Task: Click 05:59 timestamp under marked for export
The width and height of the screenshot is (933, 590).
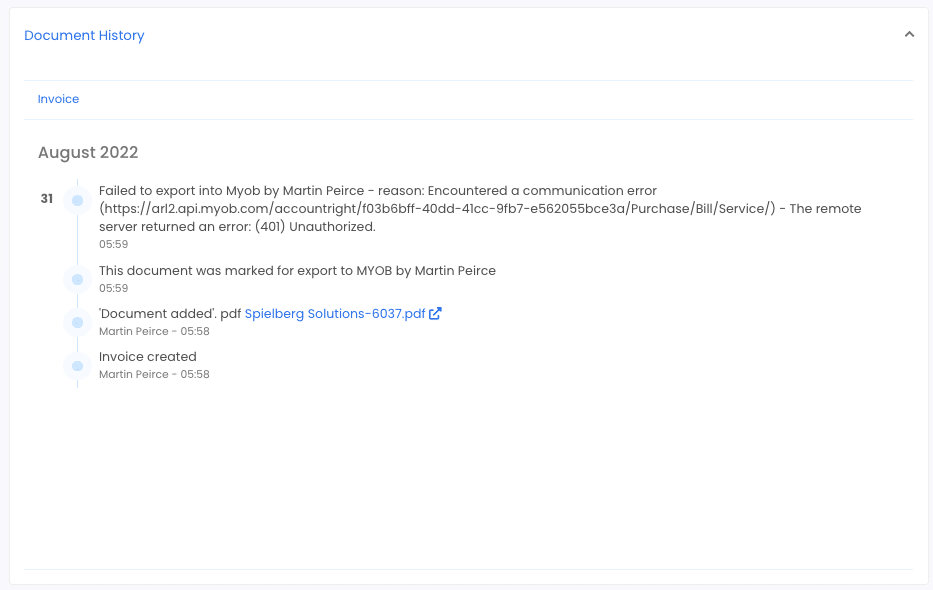Action: (x=114, y=288)
